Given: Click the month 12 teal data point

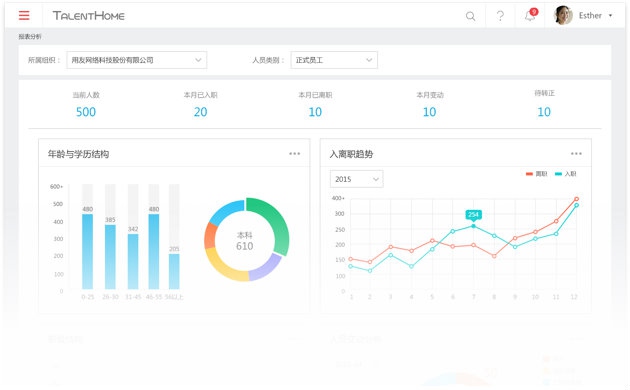Looking at the screenshot, I should point(577,205).
